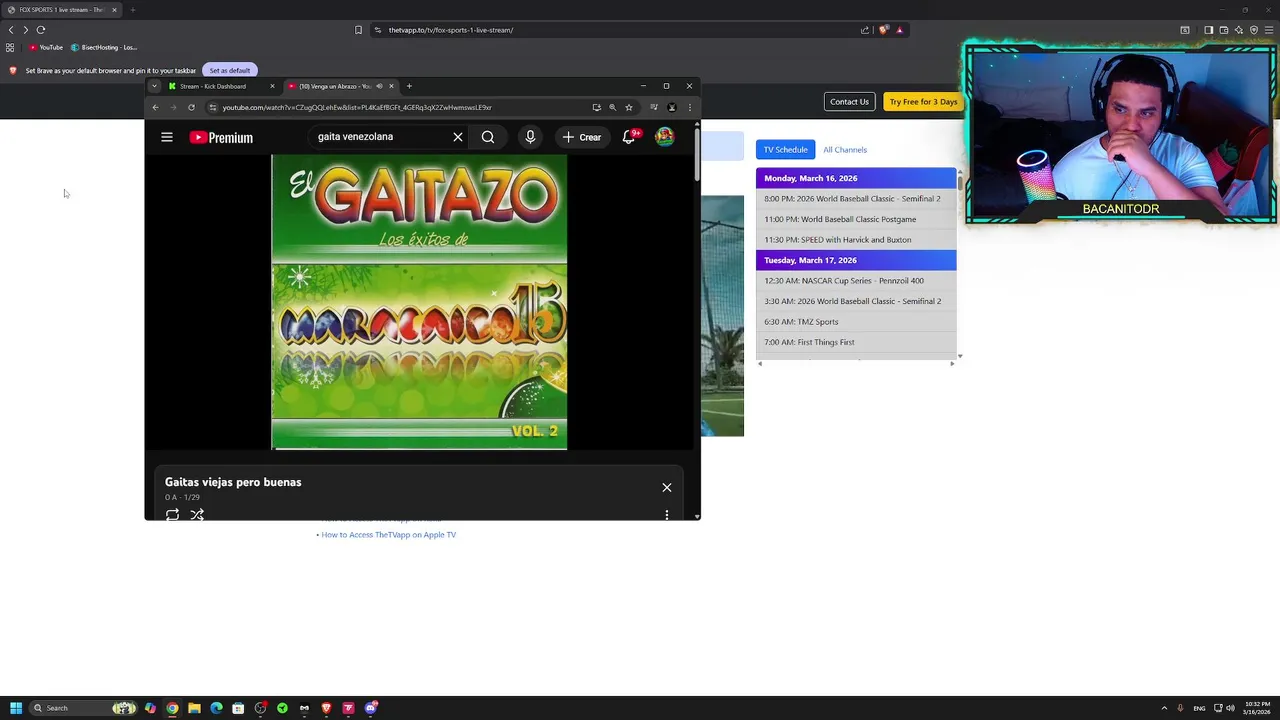Open File Explorer from taskbar
The height and width of the screenshot is (720, 1280).
coord(194,708)
